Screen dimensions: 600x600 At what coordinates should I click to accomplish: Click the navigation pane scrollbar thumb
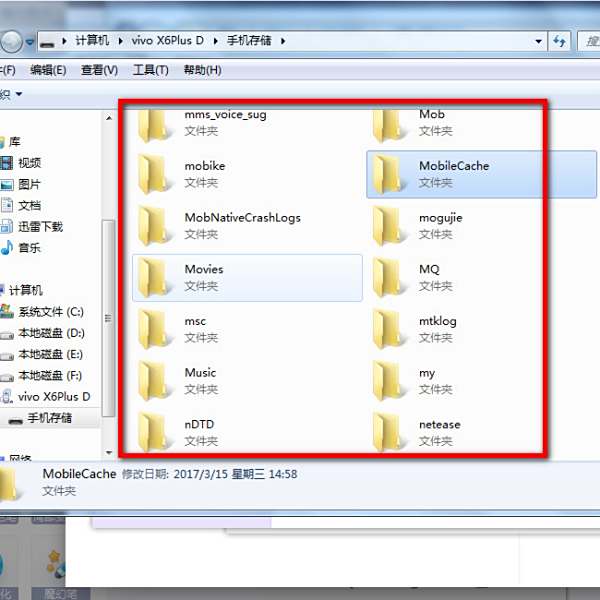(x=109, y=318)
